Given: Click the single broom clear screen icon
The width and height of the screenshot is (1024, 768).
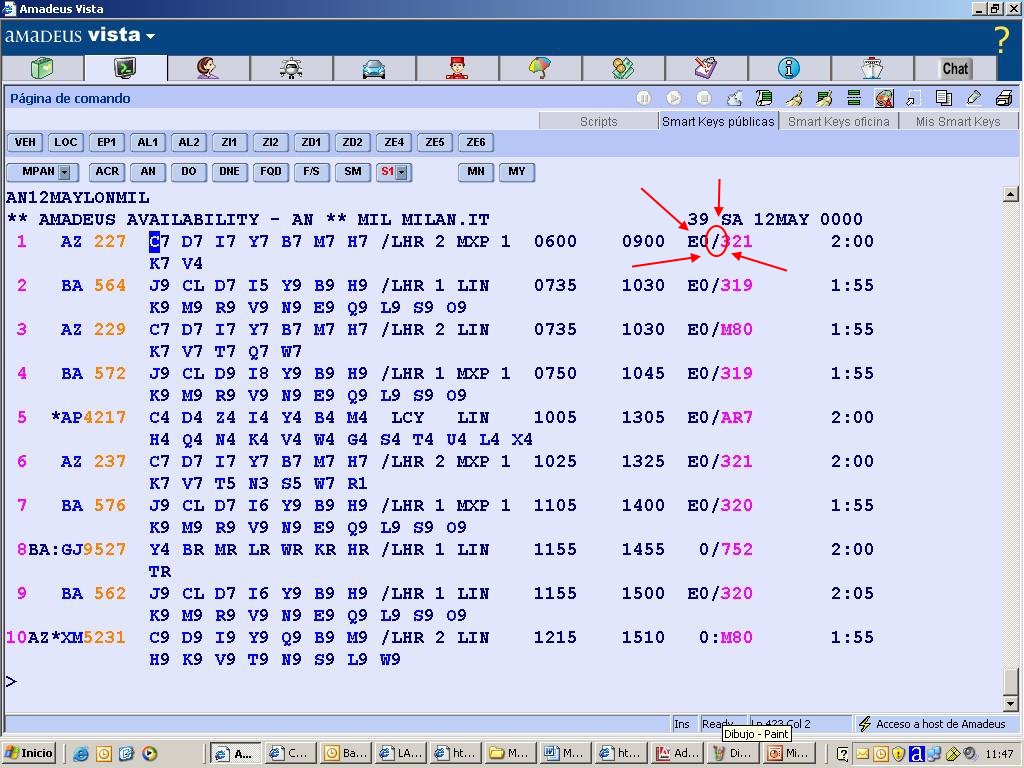Looking at the screenshot, I should tap(794, 98).
